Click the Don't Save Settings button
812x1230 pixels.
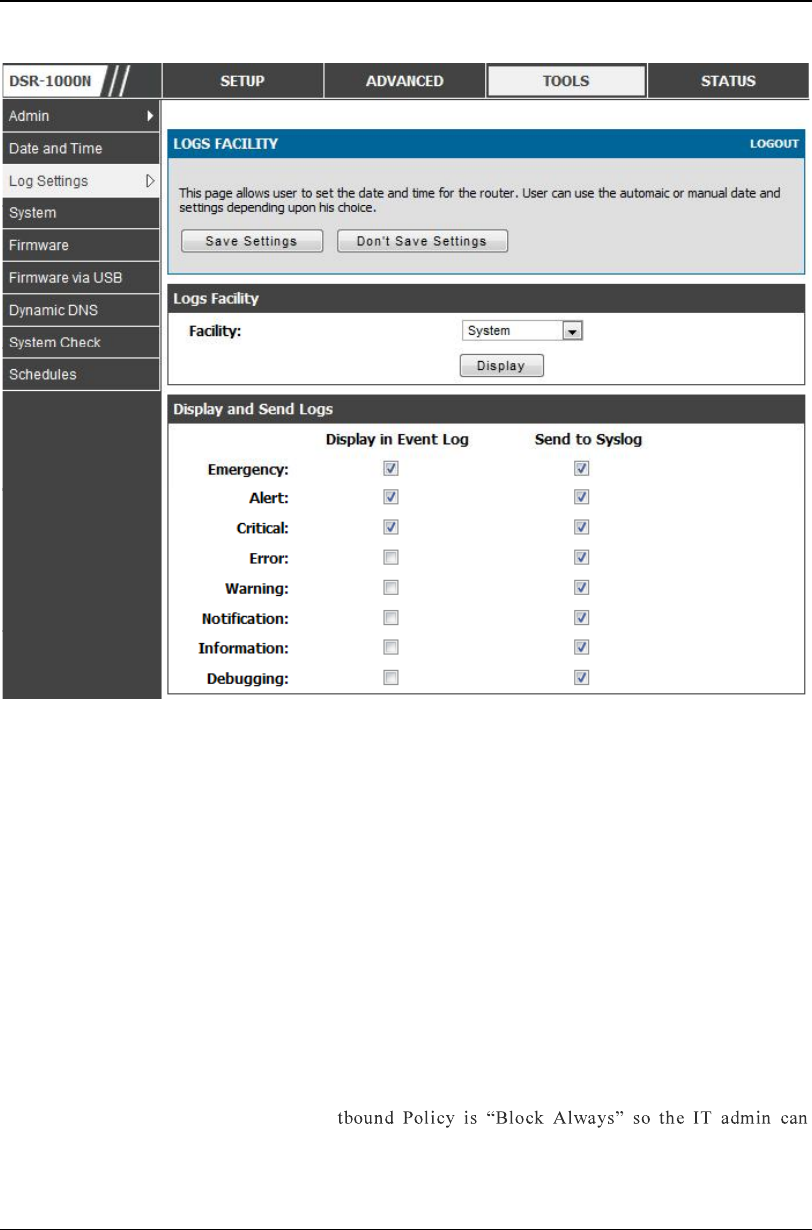tap(422, 241)
